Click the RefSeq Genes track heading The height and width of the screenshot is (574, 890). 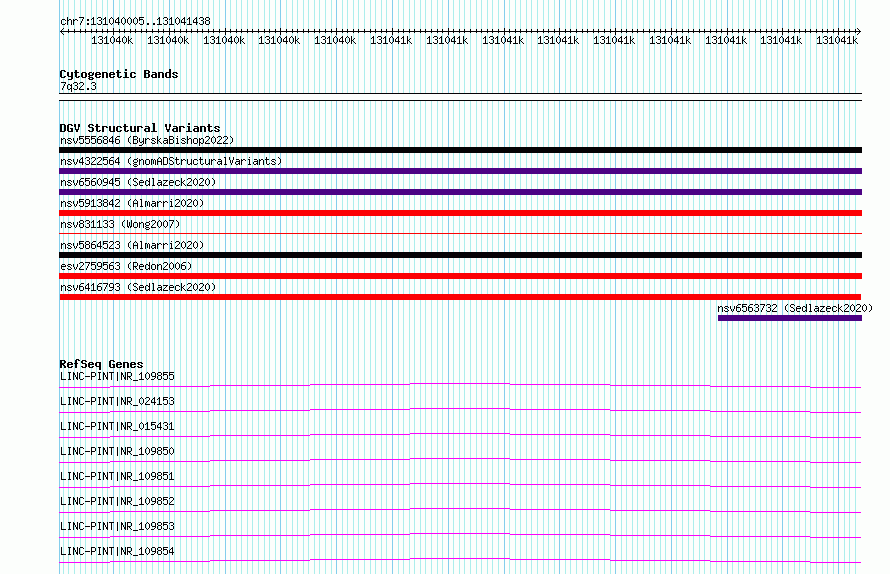coord(101,364)
